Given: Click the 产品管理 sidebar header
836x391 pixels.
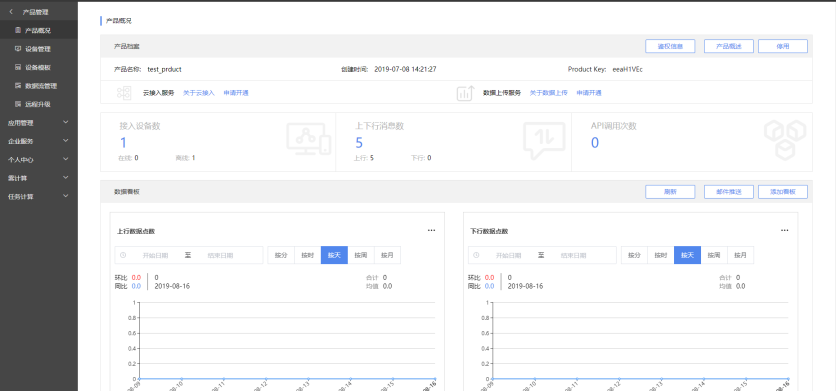Looking at the screenshot, I should tap(35, 12).
